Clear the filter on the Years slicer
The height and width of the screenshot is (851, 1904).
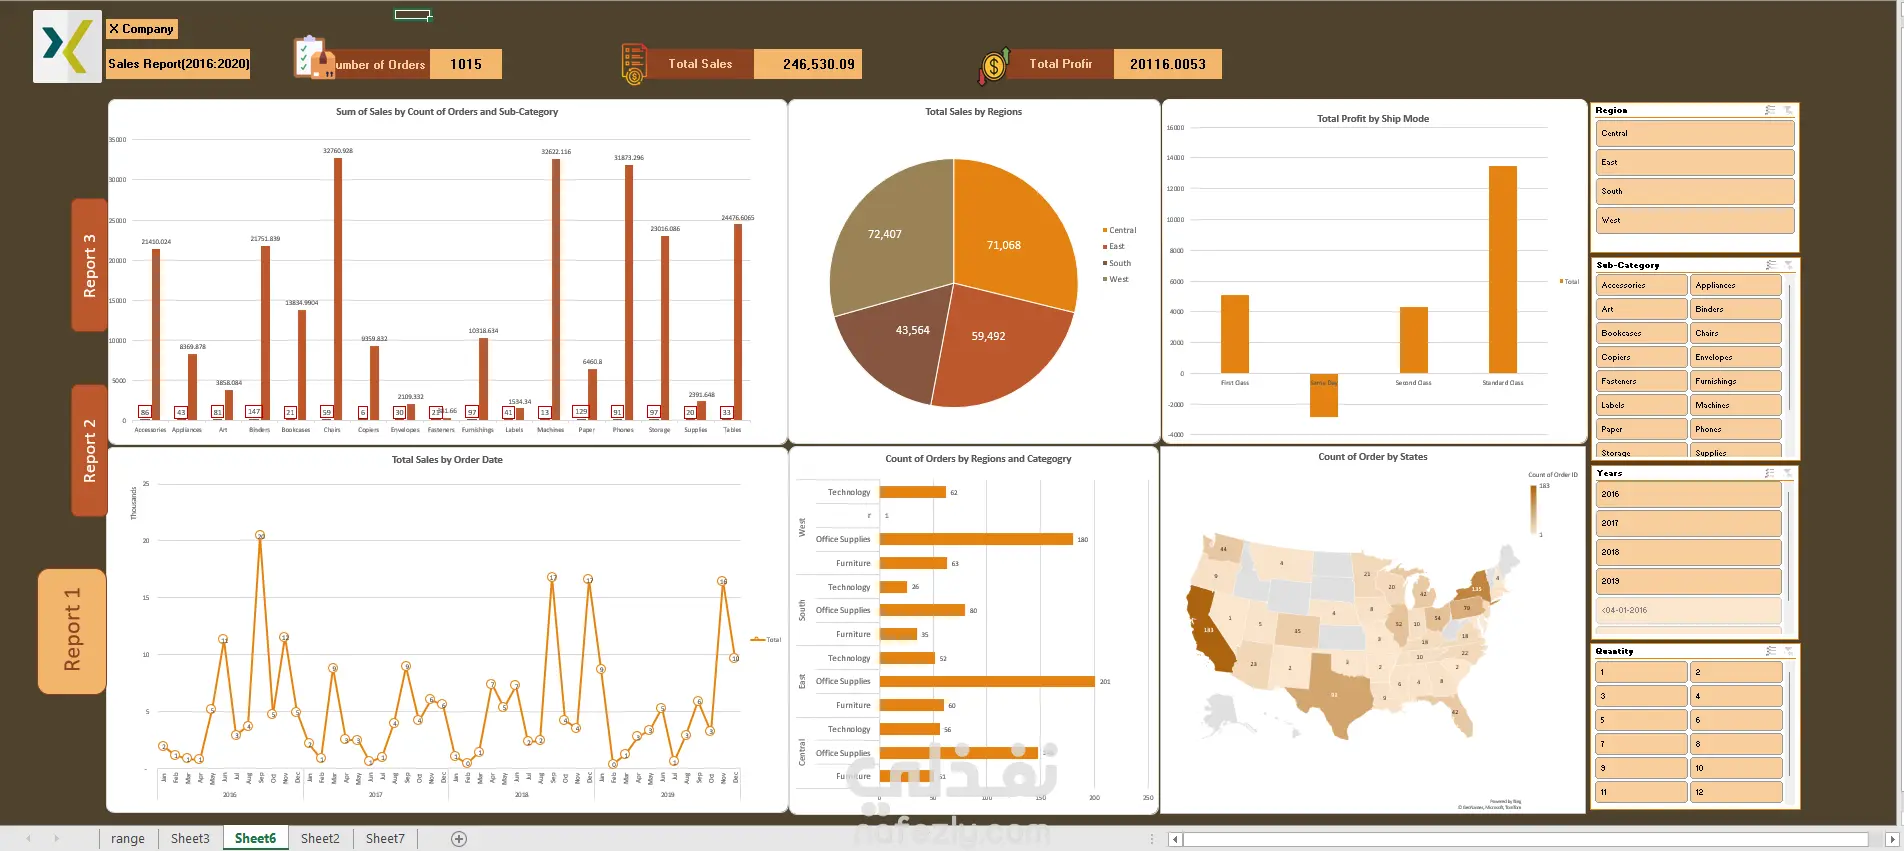(1788, 473)
